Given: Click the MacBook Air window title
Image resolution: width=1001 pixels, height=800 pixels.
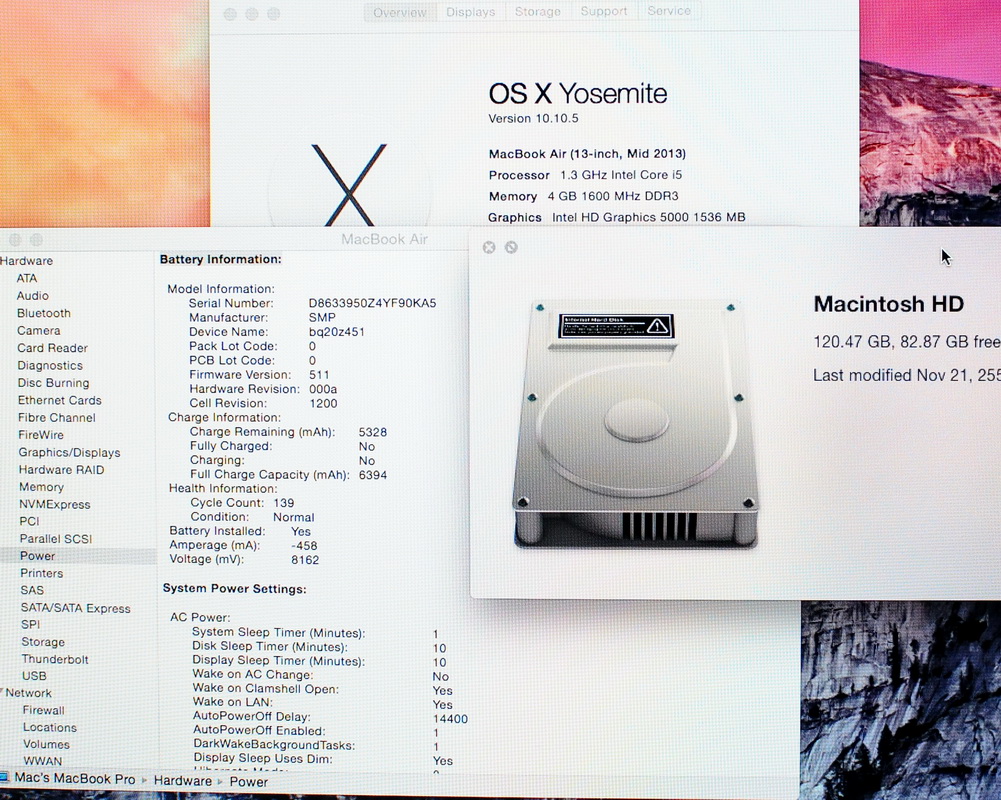Looking at the screenshot, I should [384, 239].
